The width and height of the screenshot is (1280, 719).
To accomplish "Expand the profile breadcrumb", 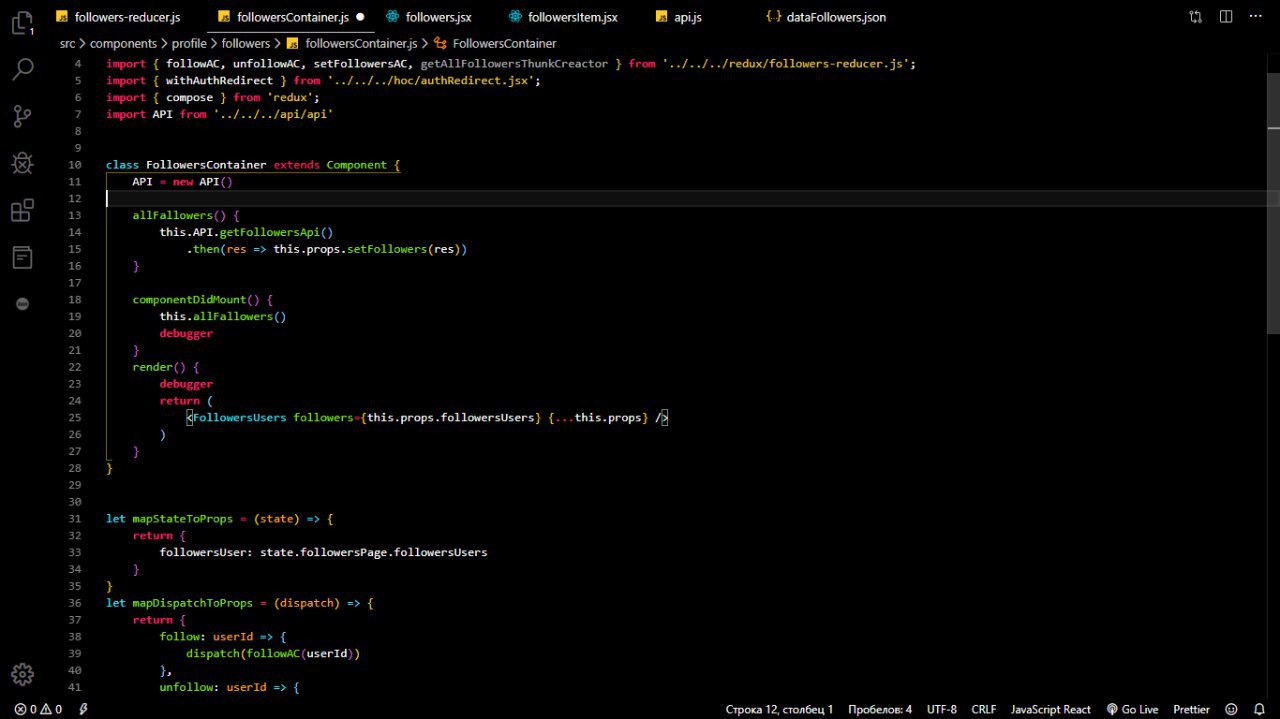I will click(x=189, y=43).
